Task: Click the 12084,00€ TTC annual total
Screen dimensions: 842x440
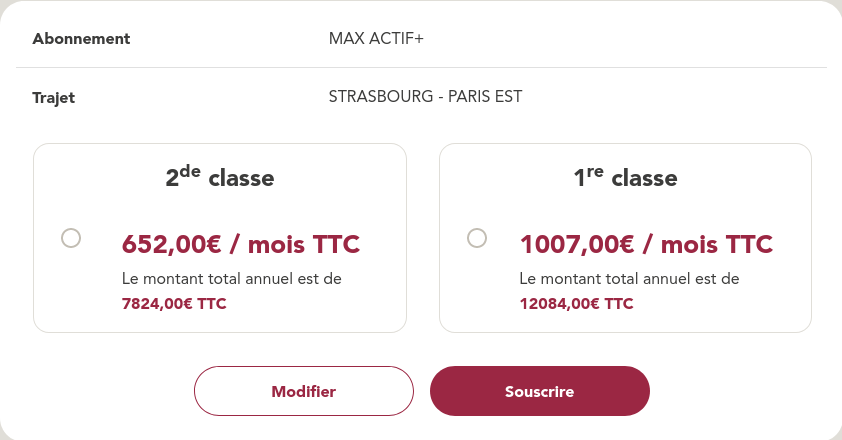Action: [x=576, y=303]
